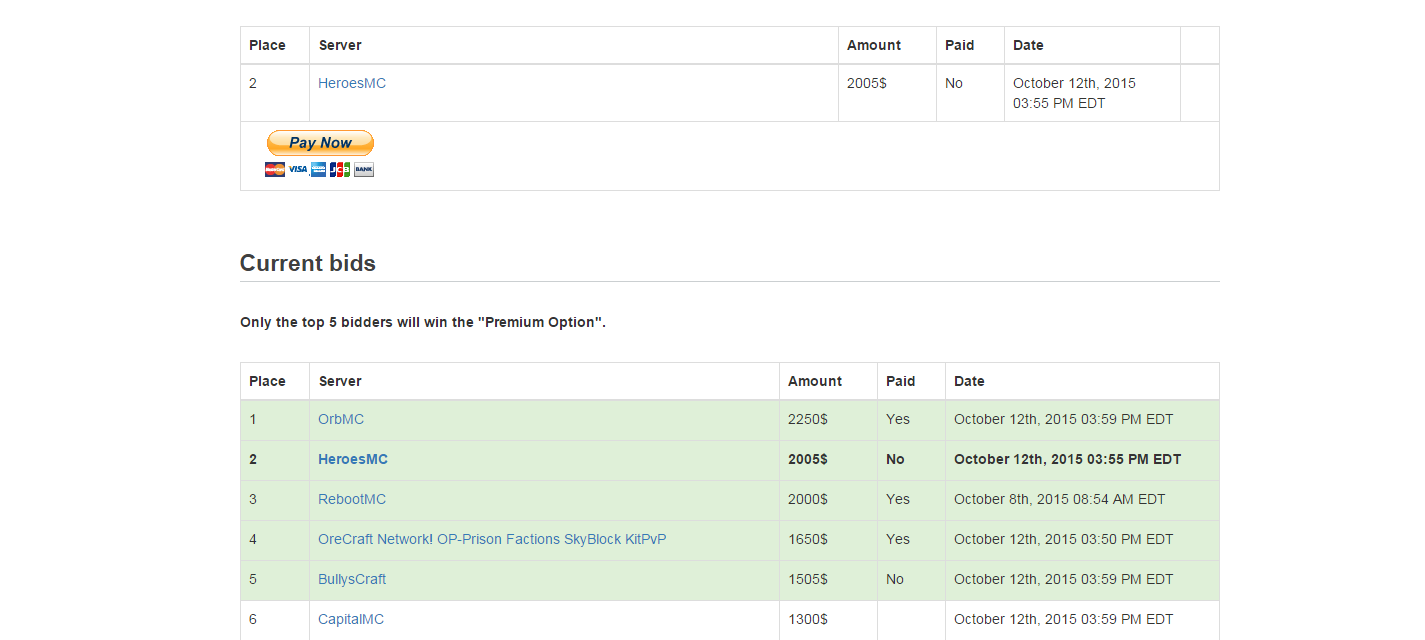Open the OrbMC server link
The height and width of the screenshot is (640, 1425).
point(341,419)
